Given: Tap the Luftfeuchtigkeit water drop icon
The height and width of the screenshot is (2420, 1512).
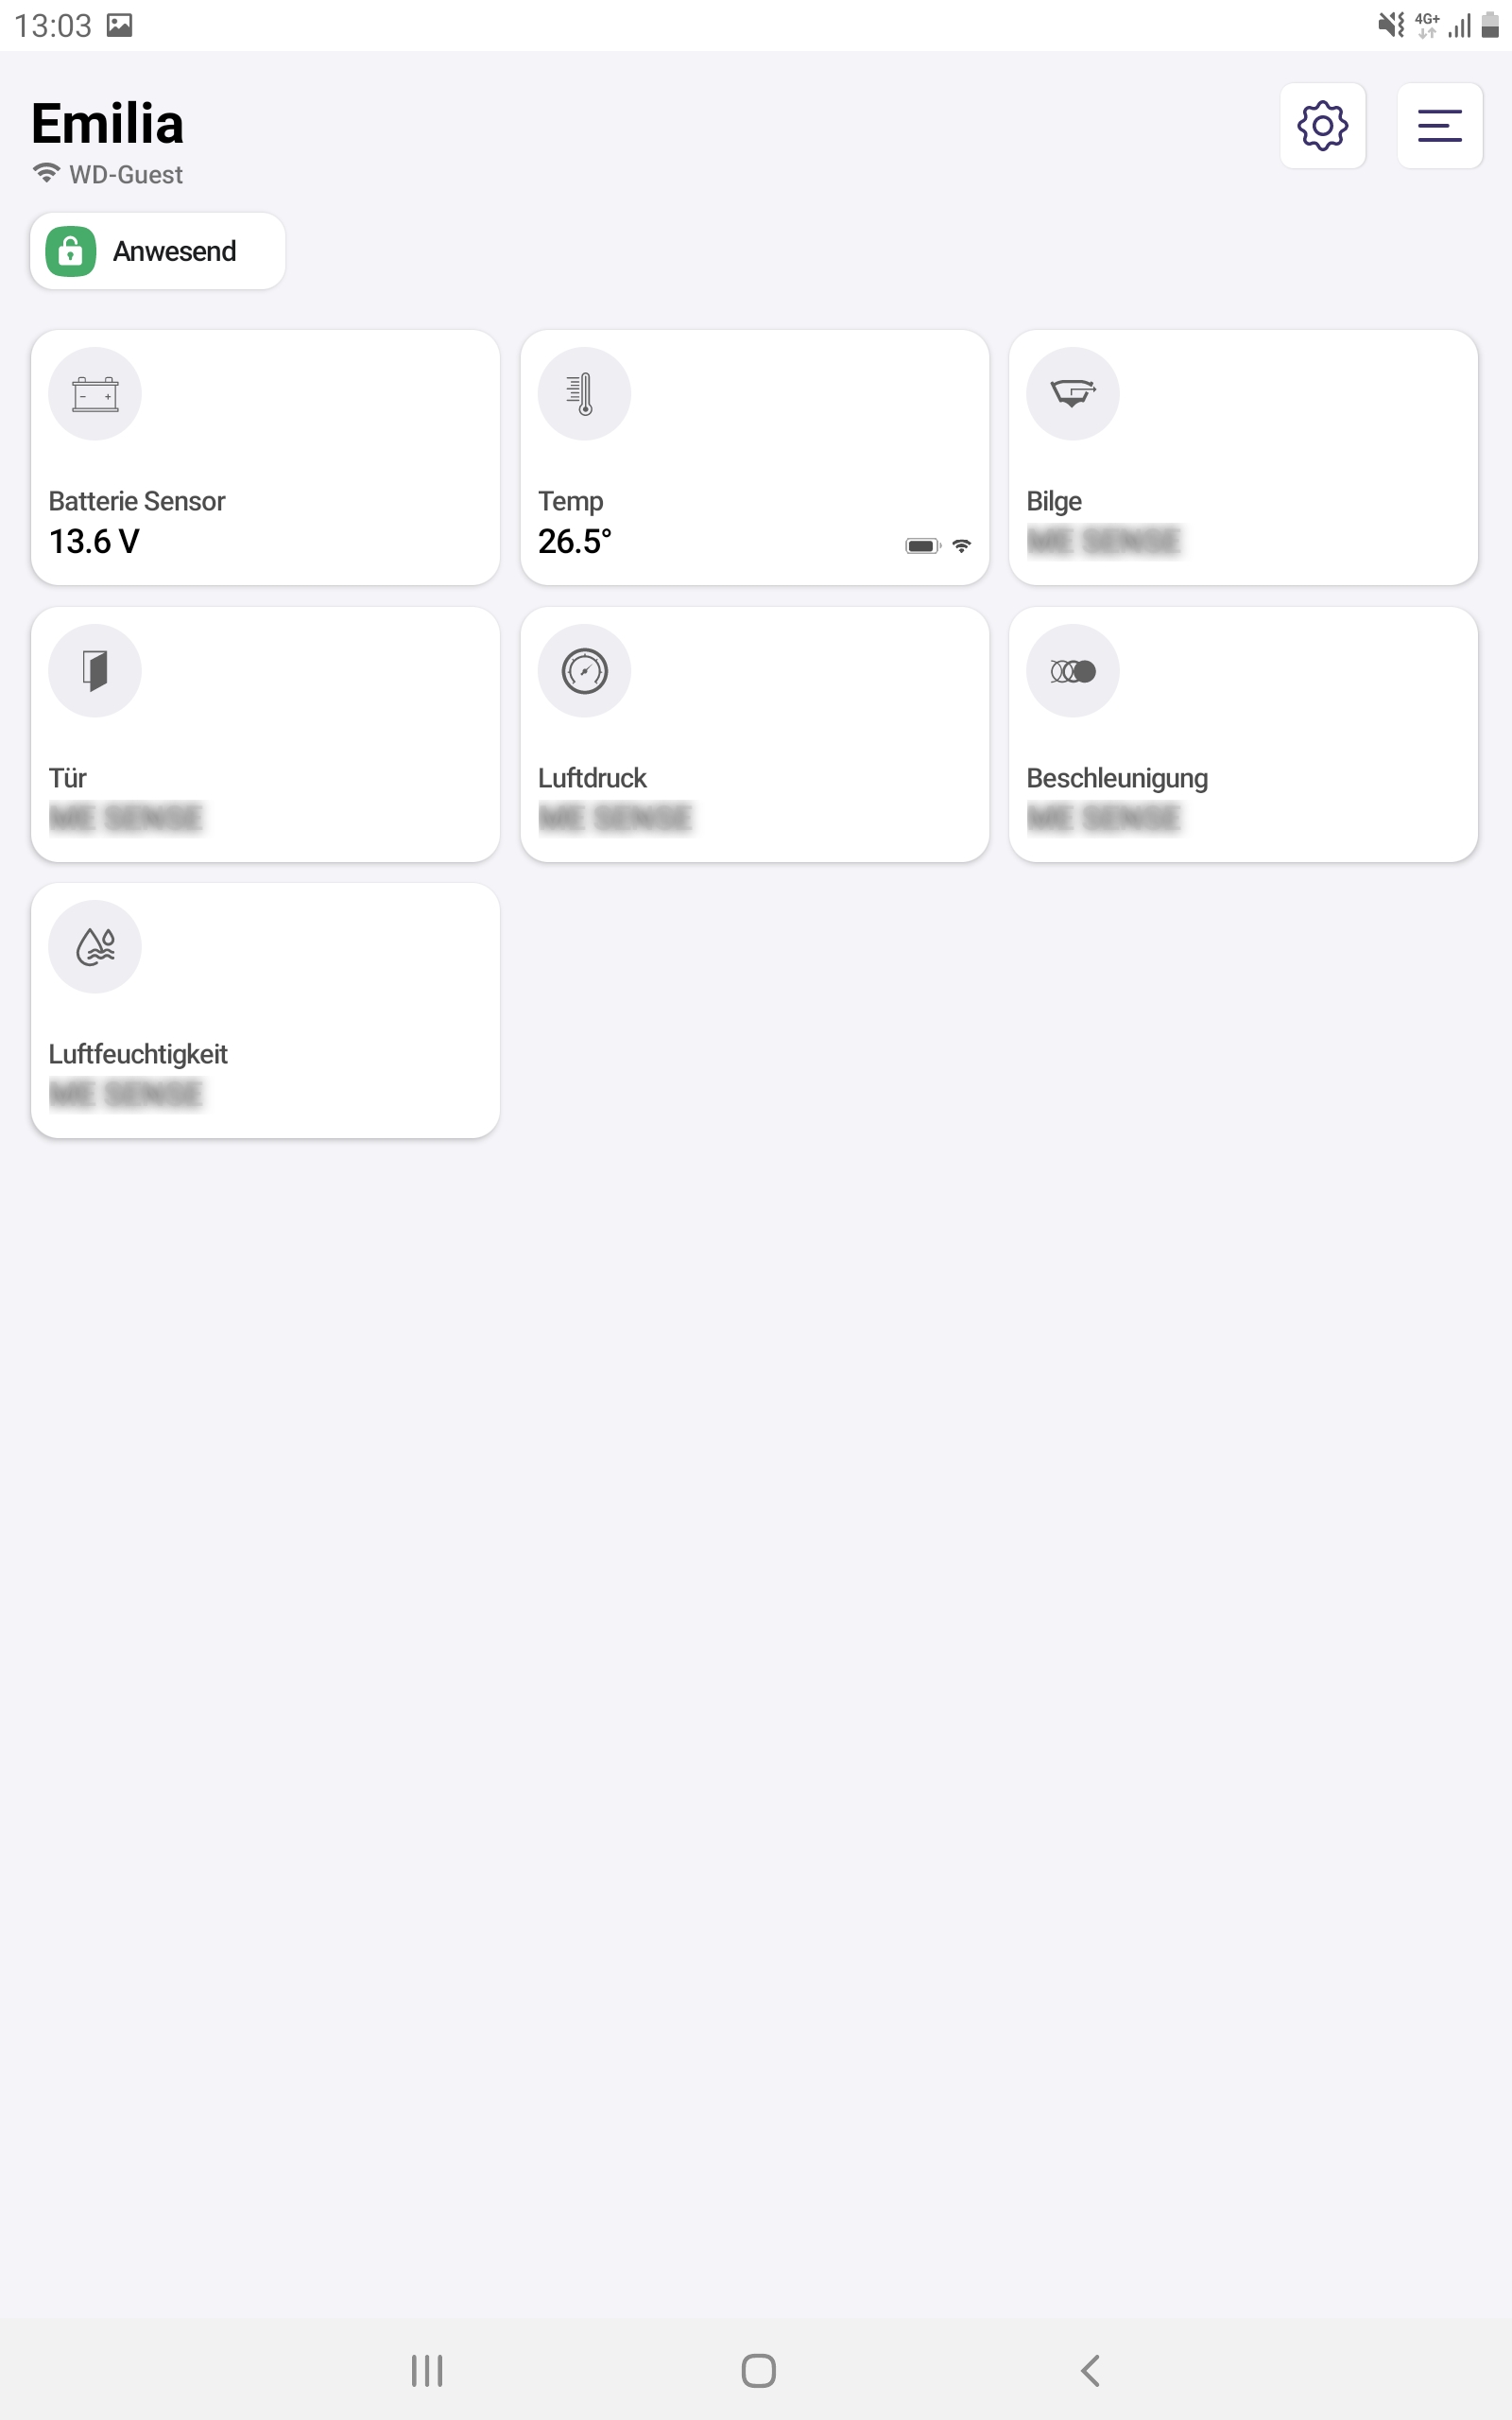Looking at the screenshot, I should coord(95,947).
